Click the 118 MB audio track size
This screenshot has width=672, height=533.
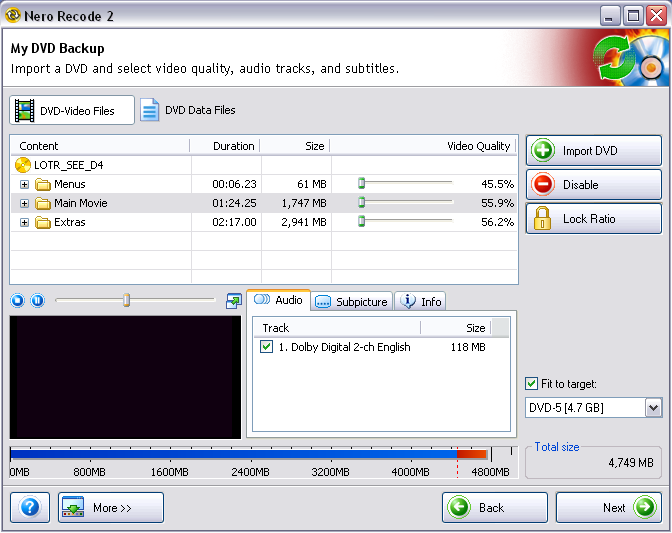[x=468, y=347]
